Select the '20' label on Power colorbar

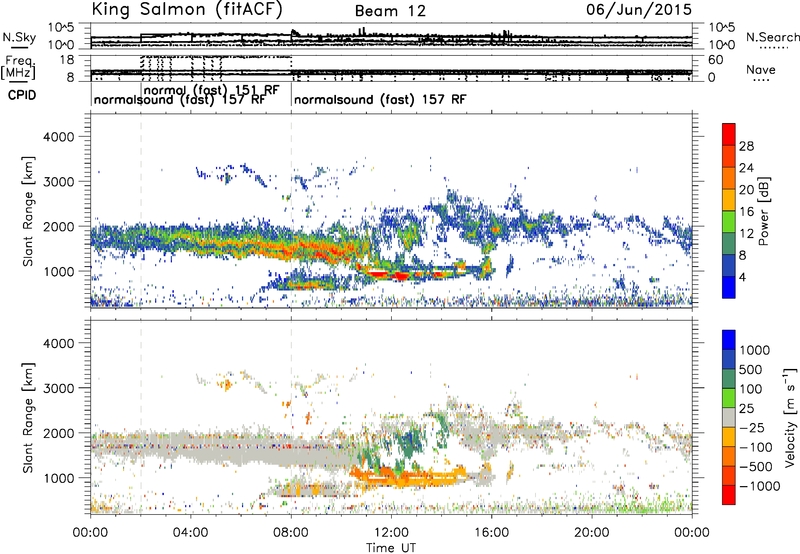coord(746,190)
